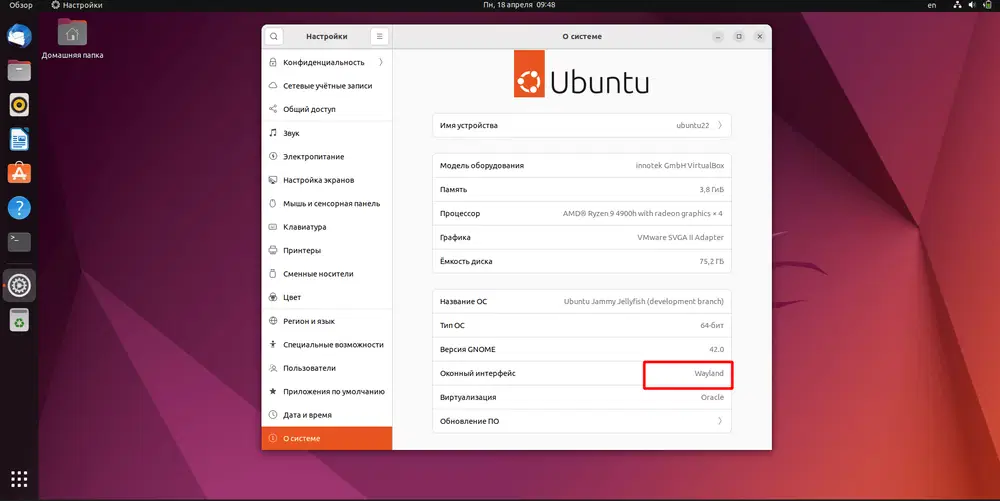Open the system status menu with volume icon
Image resolution: width=1000 pixels, height=501 pixels.
pyautogui.click(x=973, y=5)
